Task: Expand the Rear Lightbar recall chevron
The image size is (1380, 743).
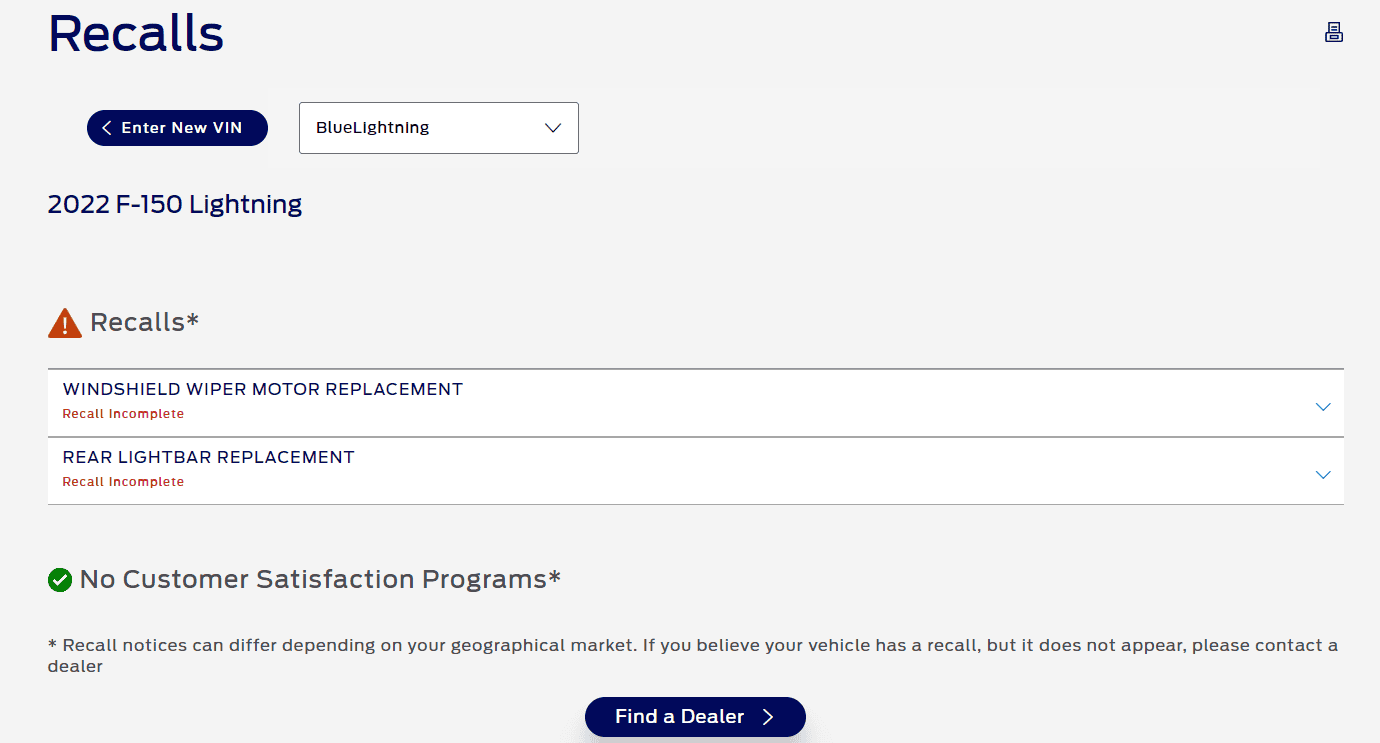Action: coord(1323,475)
